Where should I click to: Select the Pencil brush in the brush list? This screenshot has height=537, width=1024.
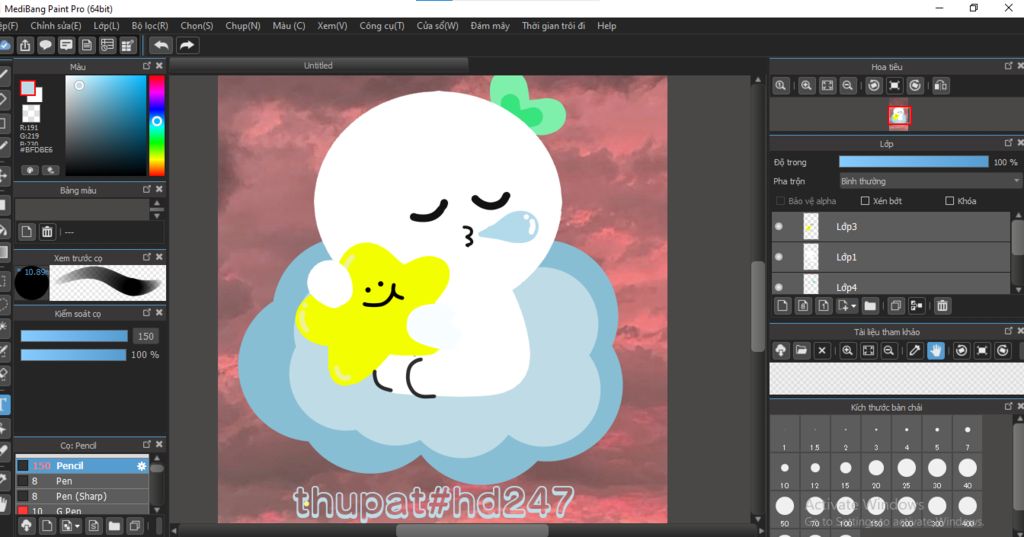coord(82,466)
